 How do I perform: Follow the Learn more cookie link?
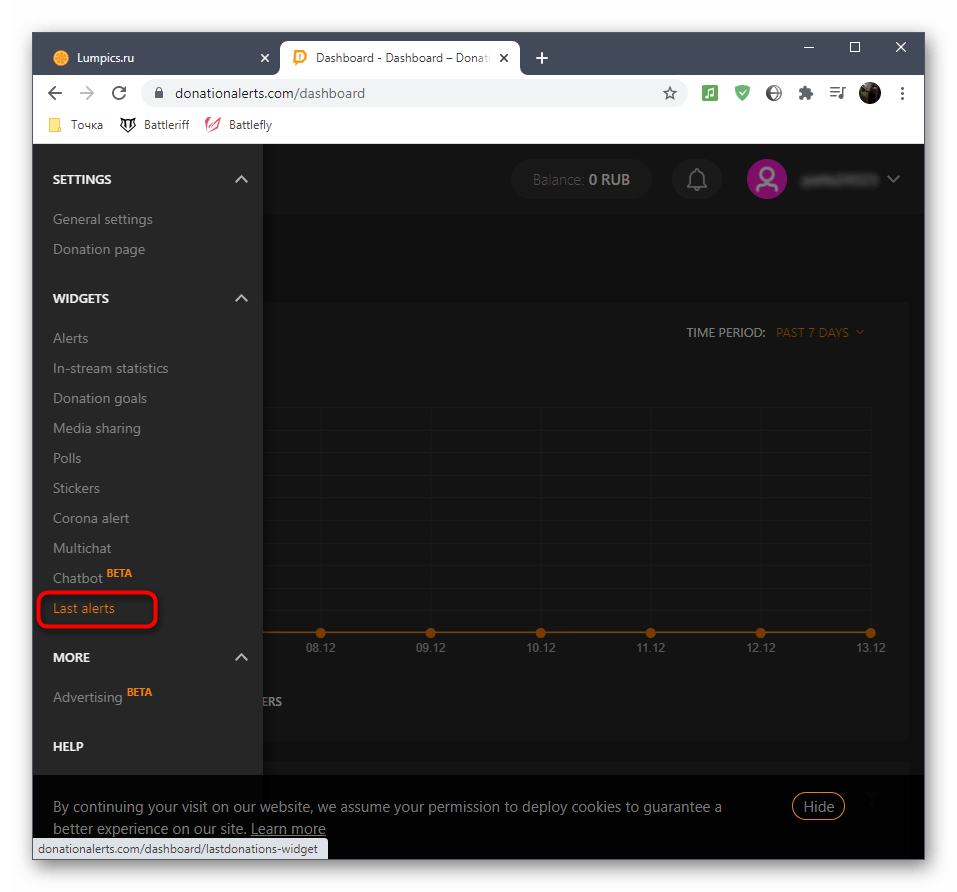(x=288, y=829)
